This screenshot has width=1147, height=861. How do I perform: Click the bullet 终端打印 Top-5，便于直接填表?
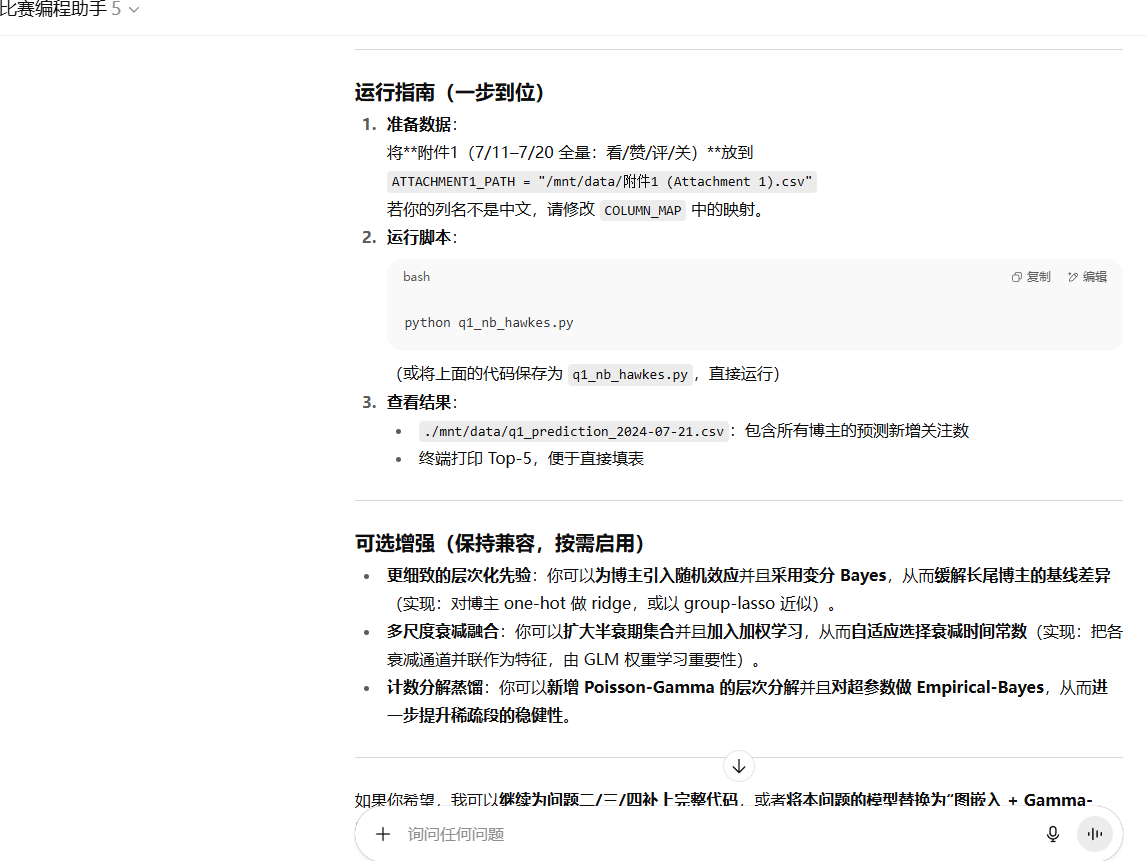[x=531, y=459]
